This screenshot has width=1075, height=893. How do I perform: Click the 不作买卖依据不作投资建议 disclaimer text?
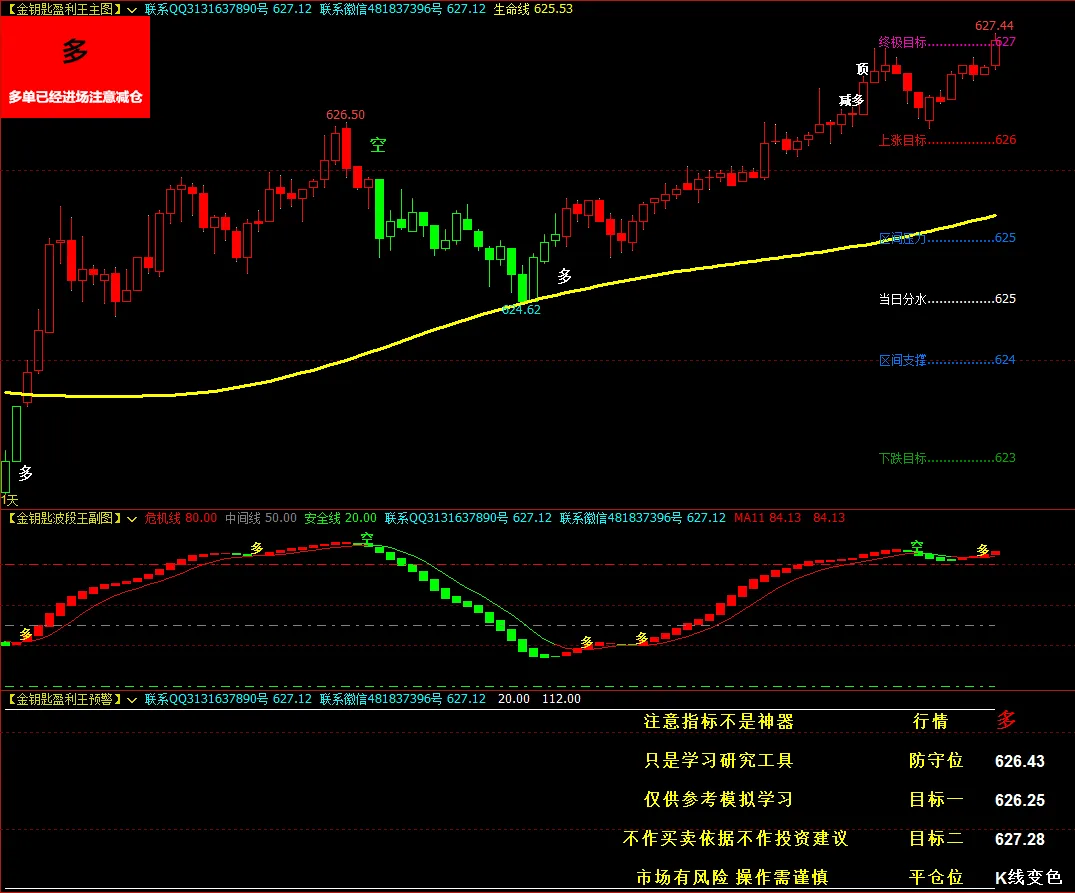[735, 839]
